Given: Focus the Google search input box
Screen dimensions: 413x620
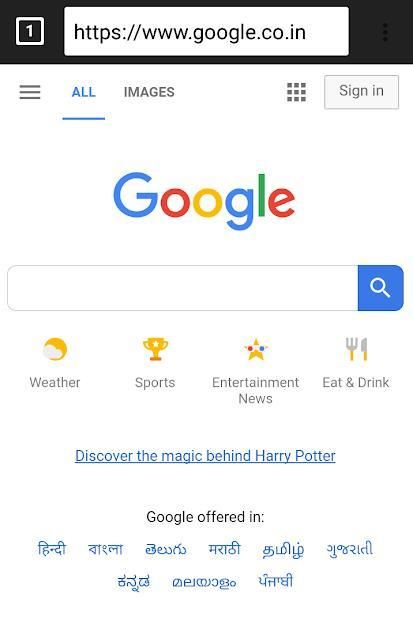Looking at the screenshot, I should point(183,288).
